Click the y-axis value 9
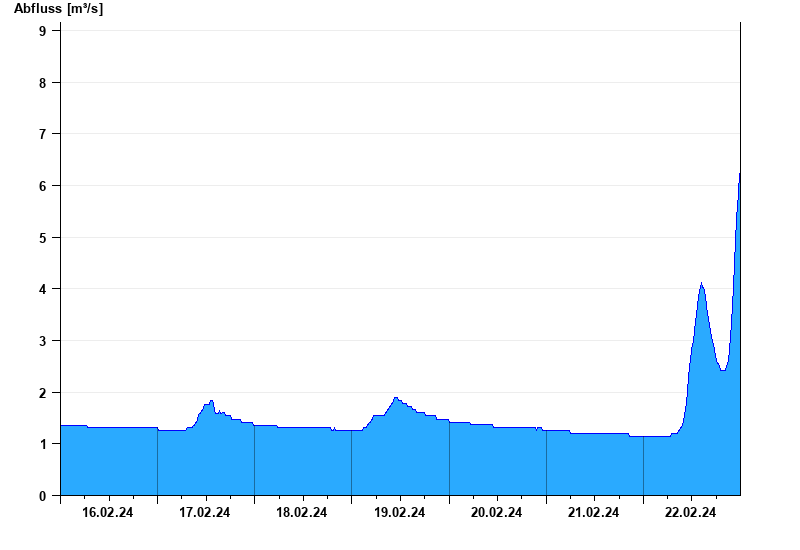This screenshot has width=800, height=550. [x=42, y=31]
